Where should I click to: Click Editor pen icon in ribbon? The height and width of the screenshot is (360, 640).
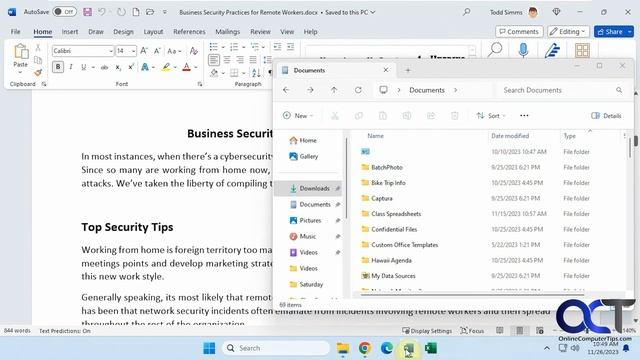coord(552,51)
